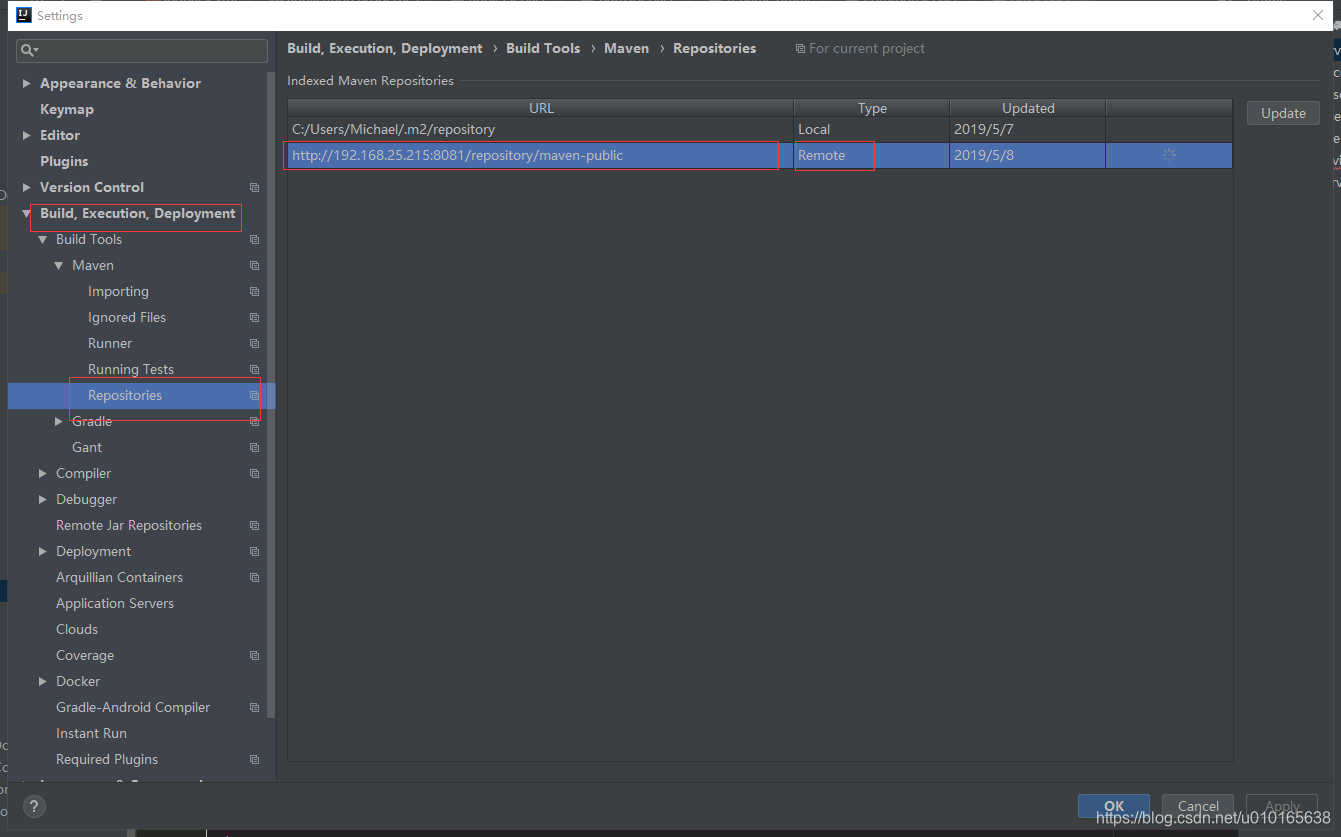Click the Update button for repositories

[1283, 113]
